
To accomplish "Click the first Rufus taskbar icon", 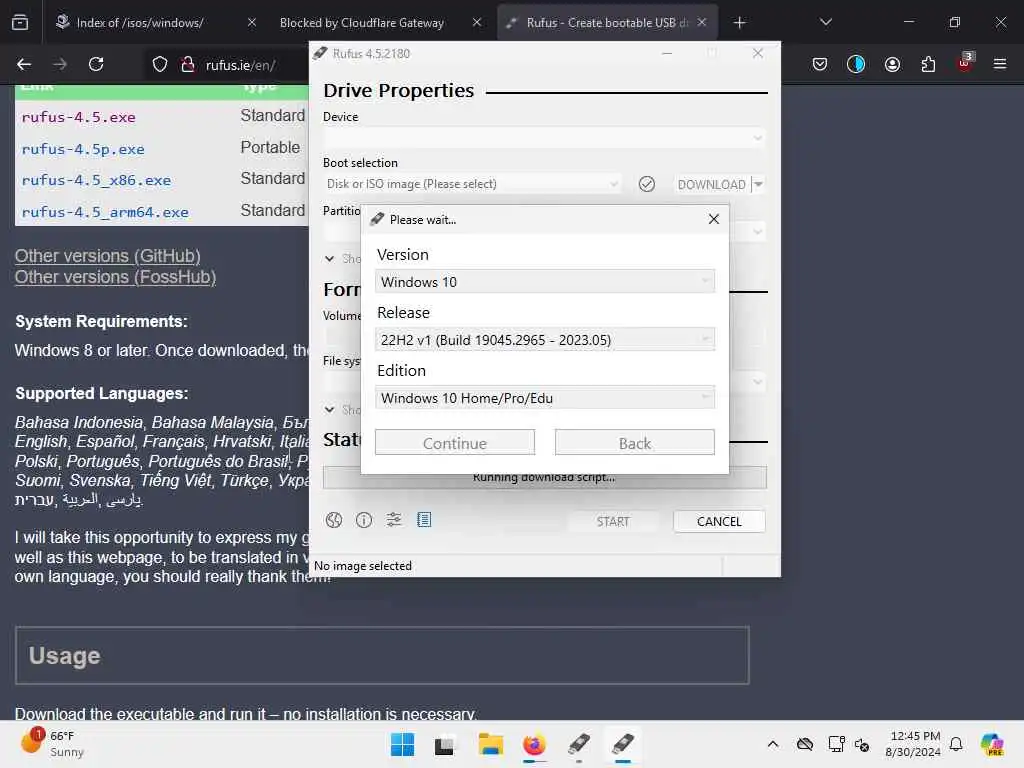I will click(x=579, y=744).
